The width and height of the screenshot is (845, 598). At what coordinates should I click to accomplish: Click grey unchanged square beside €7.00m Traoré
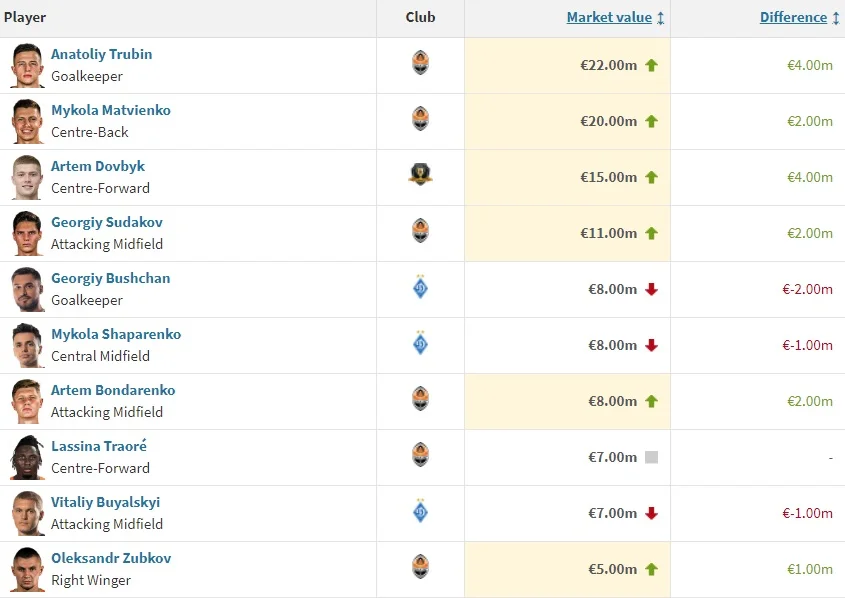click(652, 457)
